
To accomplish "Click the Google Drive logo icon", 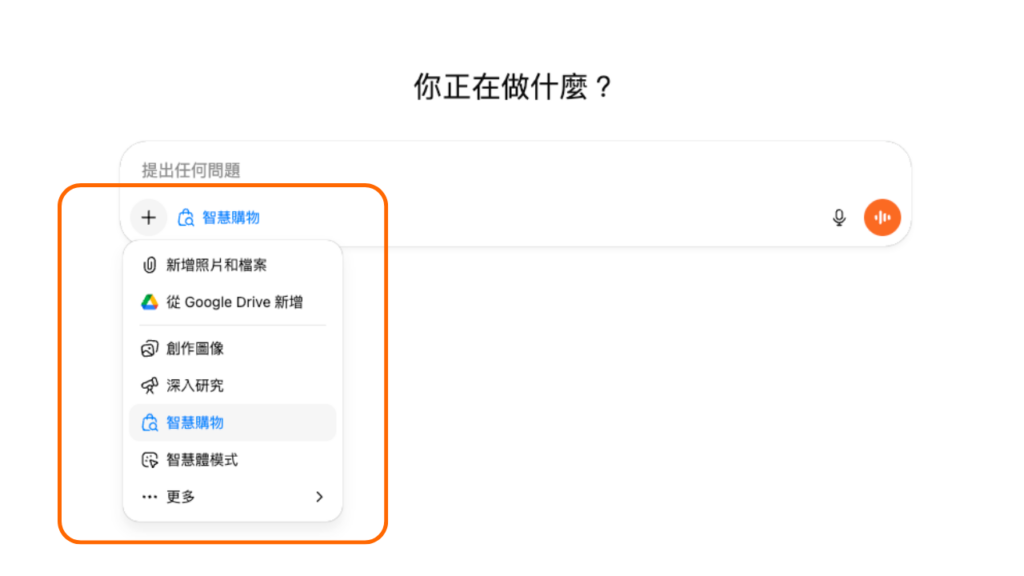I will 149,302.
